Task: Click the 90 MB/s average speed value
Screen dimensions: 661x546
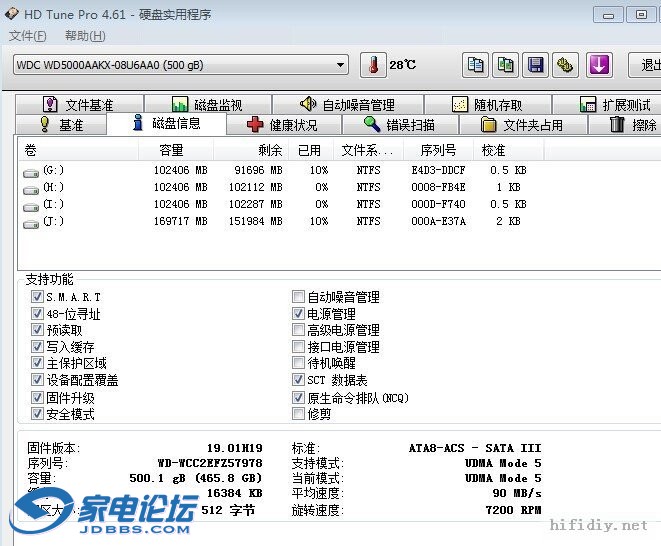Action: click(x=517, y=493)
